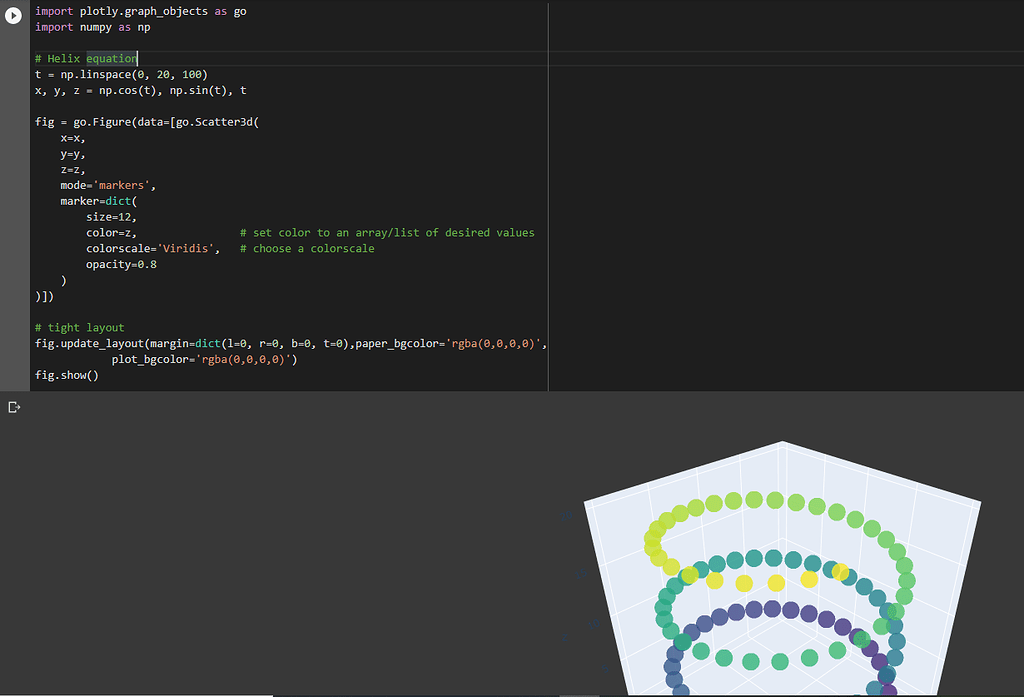This screenshot has width=1024, height=697.
Task: Click the '20' axis tick label on the plot
Action: click(565, 515)
